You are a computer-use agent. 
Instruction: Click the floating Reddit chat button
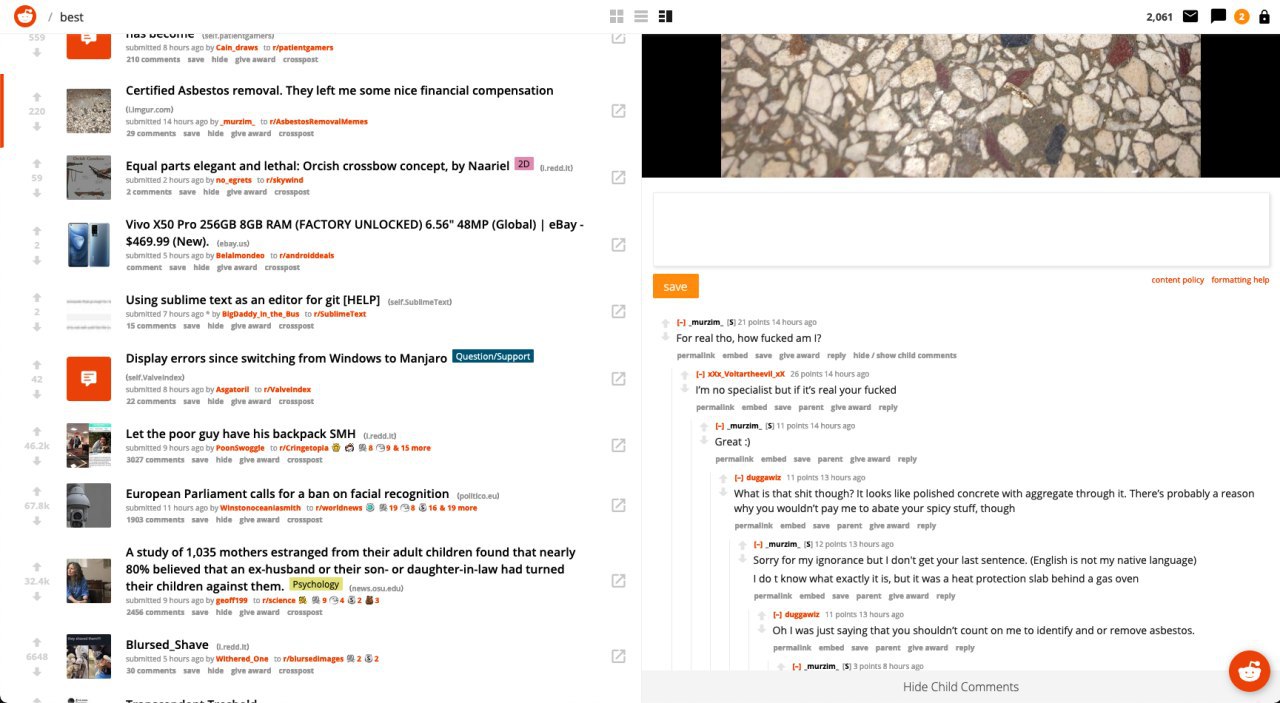click(1249, 671)
